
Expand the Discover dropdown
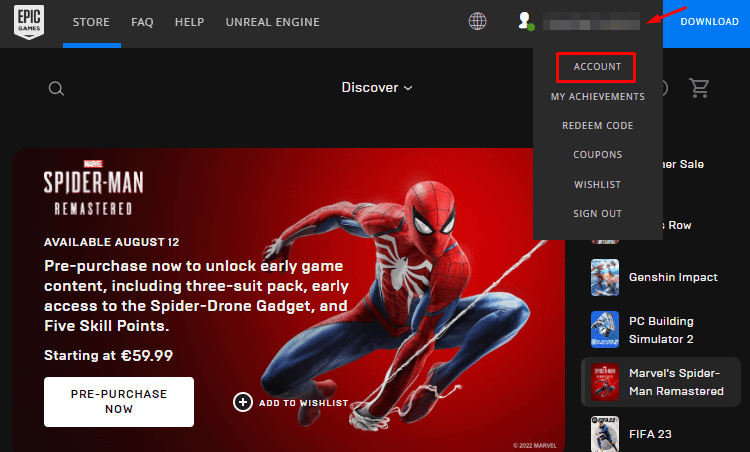[377, 88]
